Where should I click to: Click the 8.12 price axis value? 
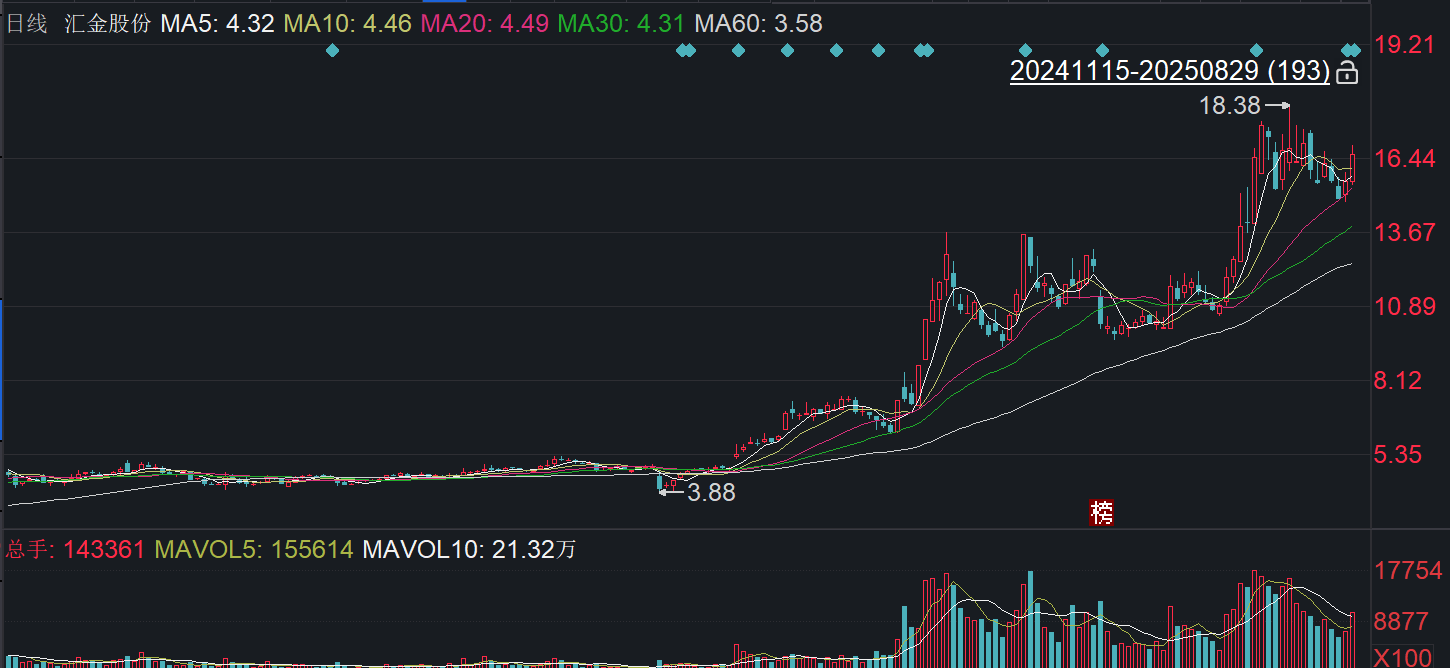(x=1398, y=381)
